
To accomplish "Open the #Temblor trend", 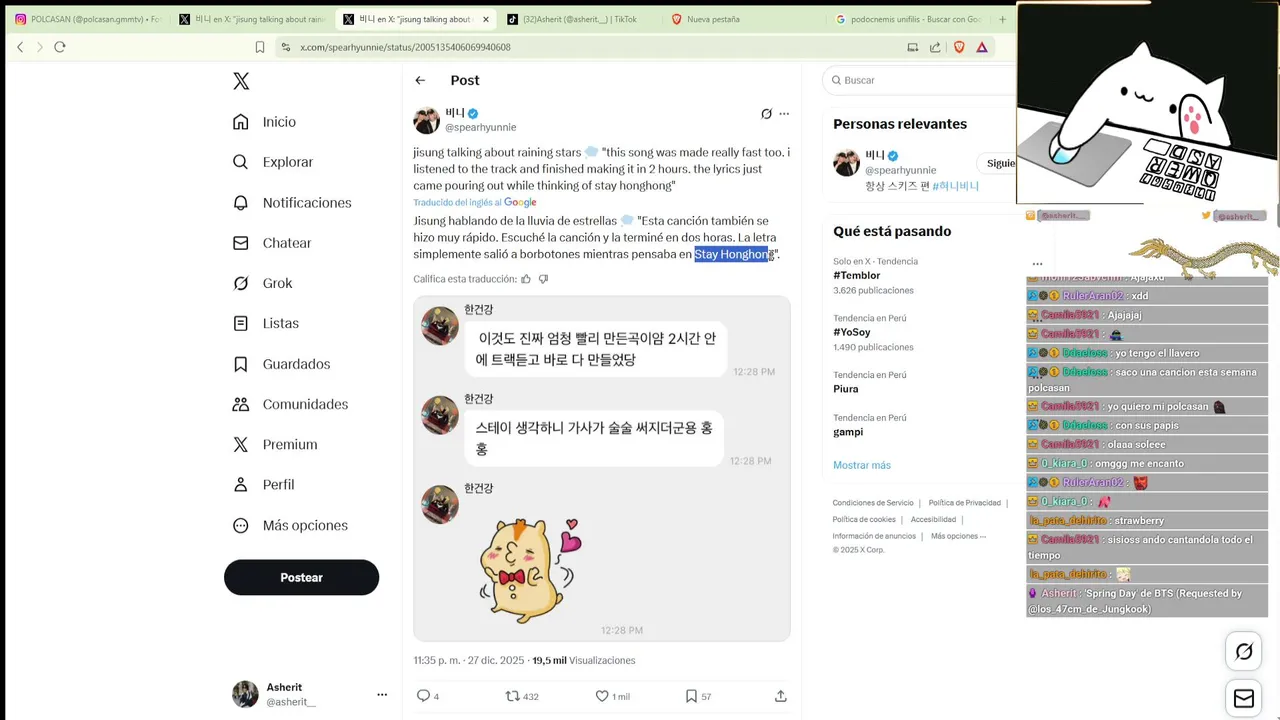I will click(x=857, y=275).
